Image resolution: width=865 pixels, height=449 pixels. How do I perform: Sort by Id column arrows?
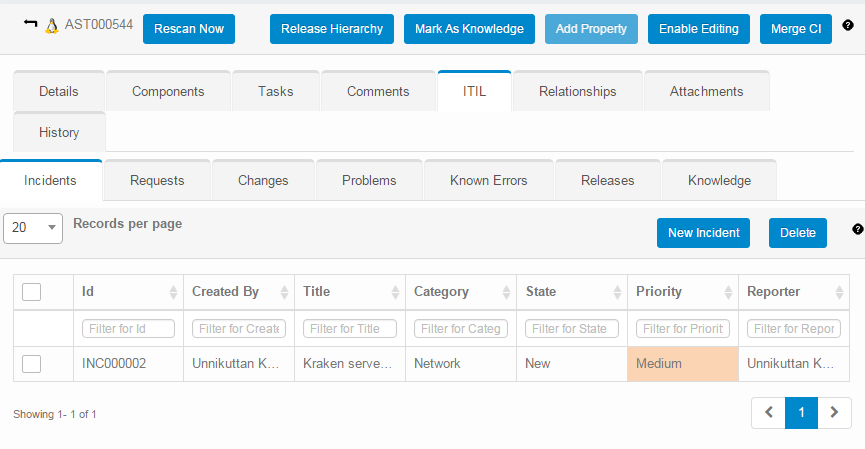[171, 292]
